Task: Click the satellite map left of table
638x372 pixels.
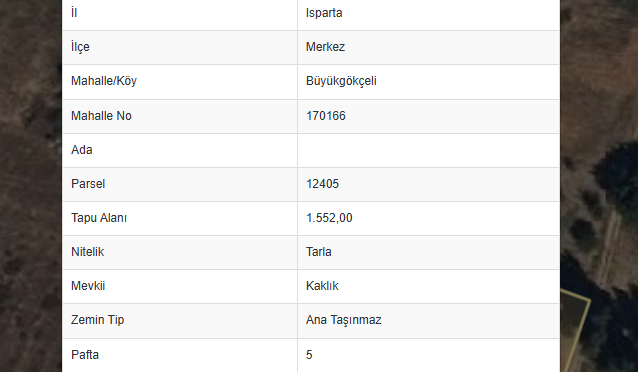Action: click(31, 186)
